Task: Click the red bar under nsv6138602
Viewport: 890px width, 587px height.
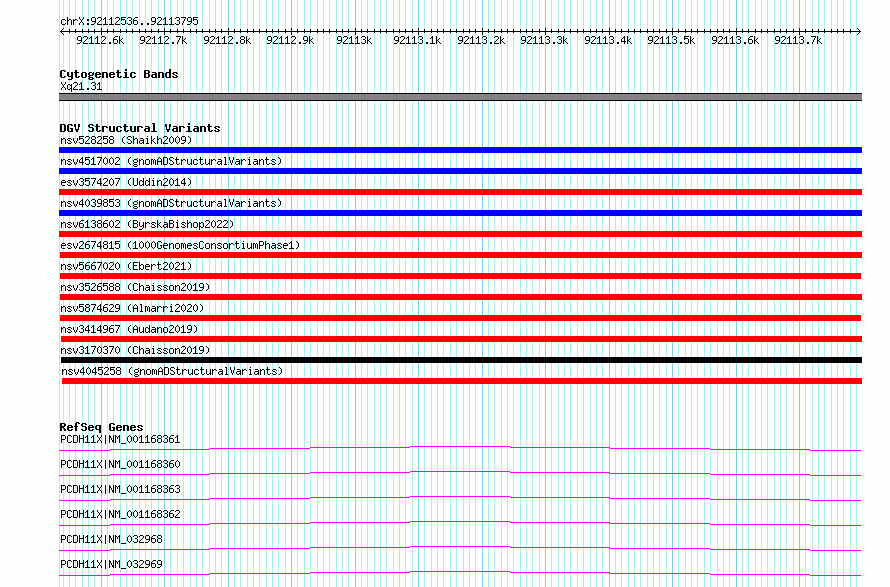Action: click(460, 234)
